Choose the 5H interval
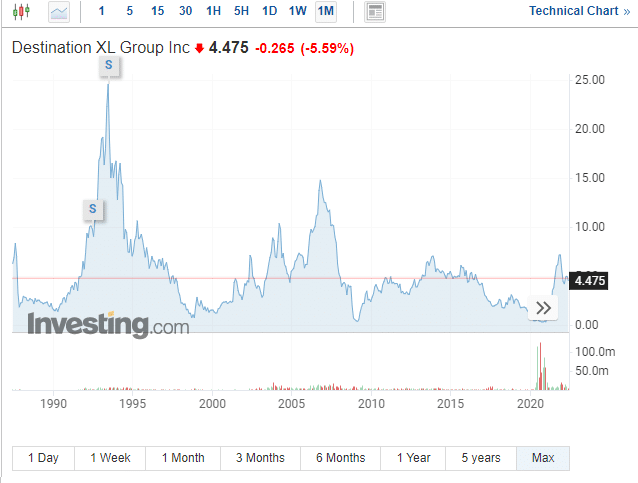This screenshot has height=483, width=638. [x=241, y=11]
